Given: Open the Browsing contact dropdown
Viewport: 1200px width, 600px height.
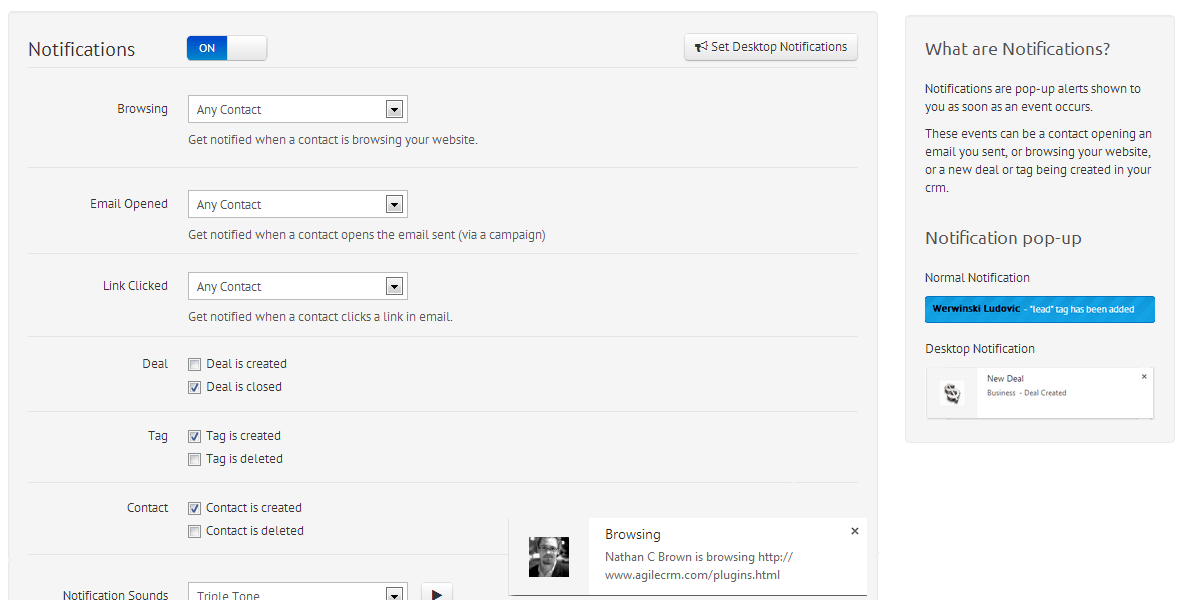Looking at the screenshot, I should point(298,109).
